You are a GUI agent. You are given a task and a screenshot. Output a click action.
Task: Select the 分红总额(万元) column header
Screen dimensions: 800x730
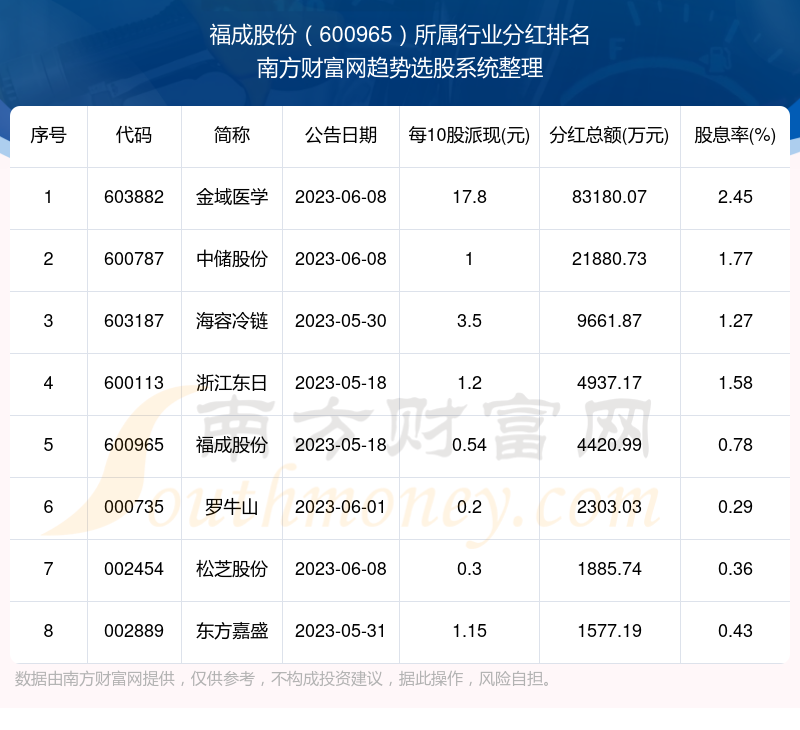tap(609, 135)
